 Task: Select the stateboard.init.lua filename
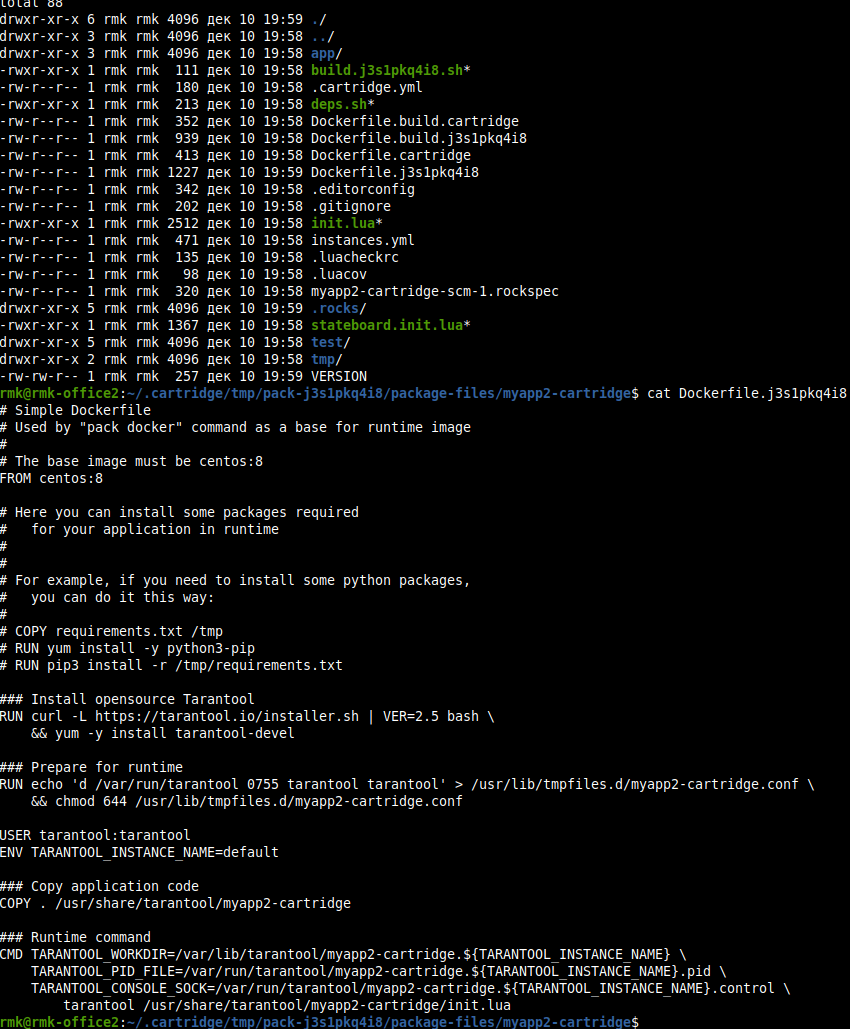coord(391,327)
